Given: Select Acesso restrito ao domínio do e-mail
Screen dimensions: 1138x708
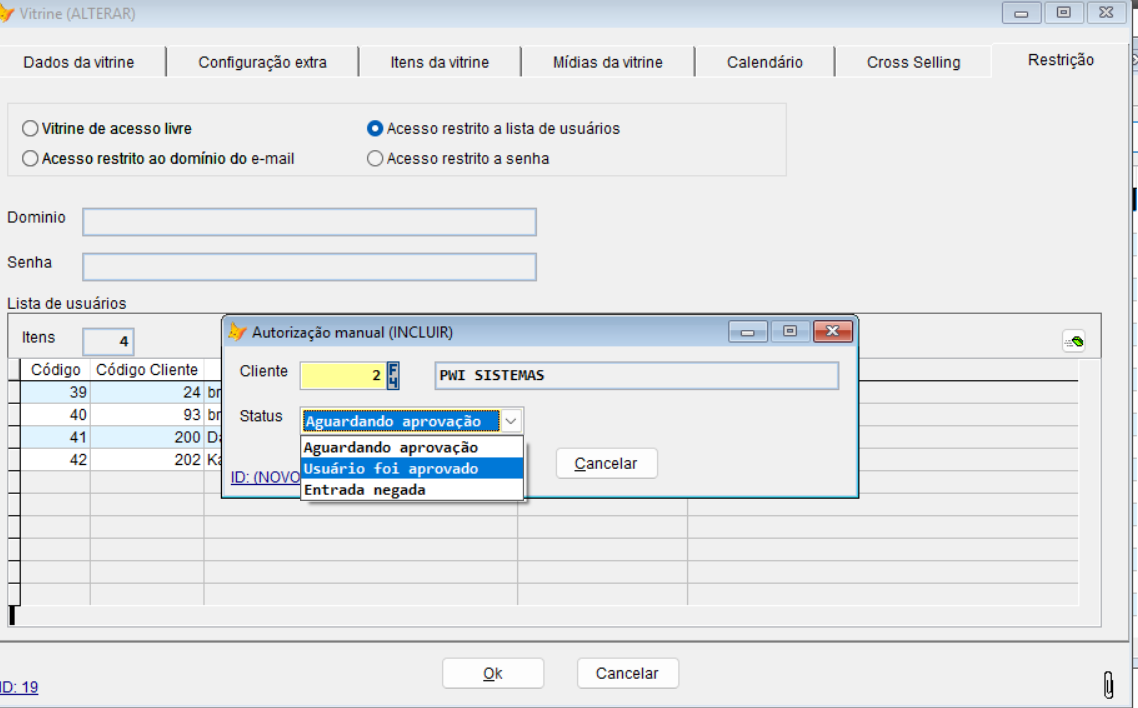Looking at the screenshot, I should tap(32, 157).
